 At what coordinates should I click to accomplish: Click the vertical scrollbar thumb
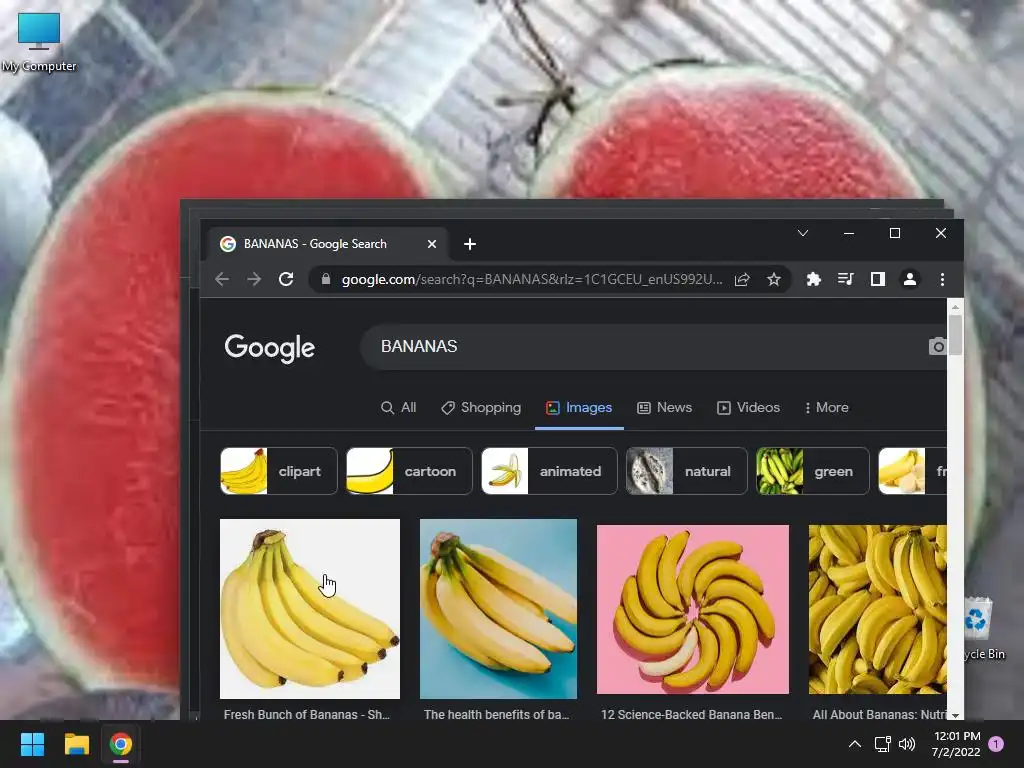tap(955, 335)
